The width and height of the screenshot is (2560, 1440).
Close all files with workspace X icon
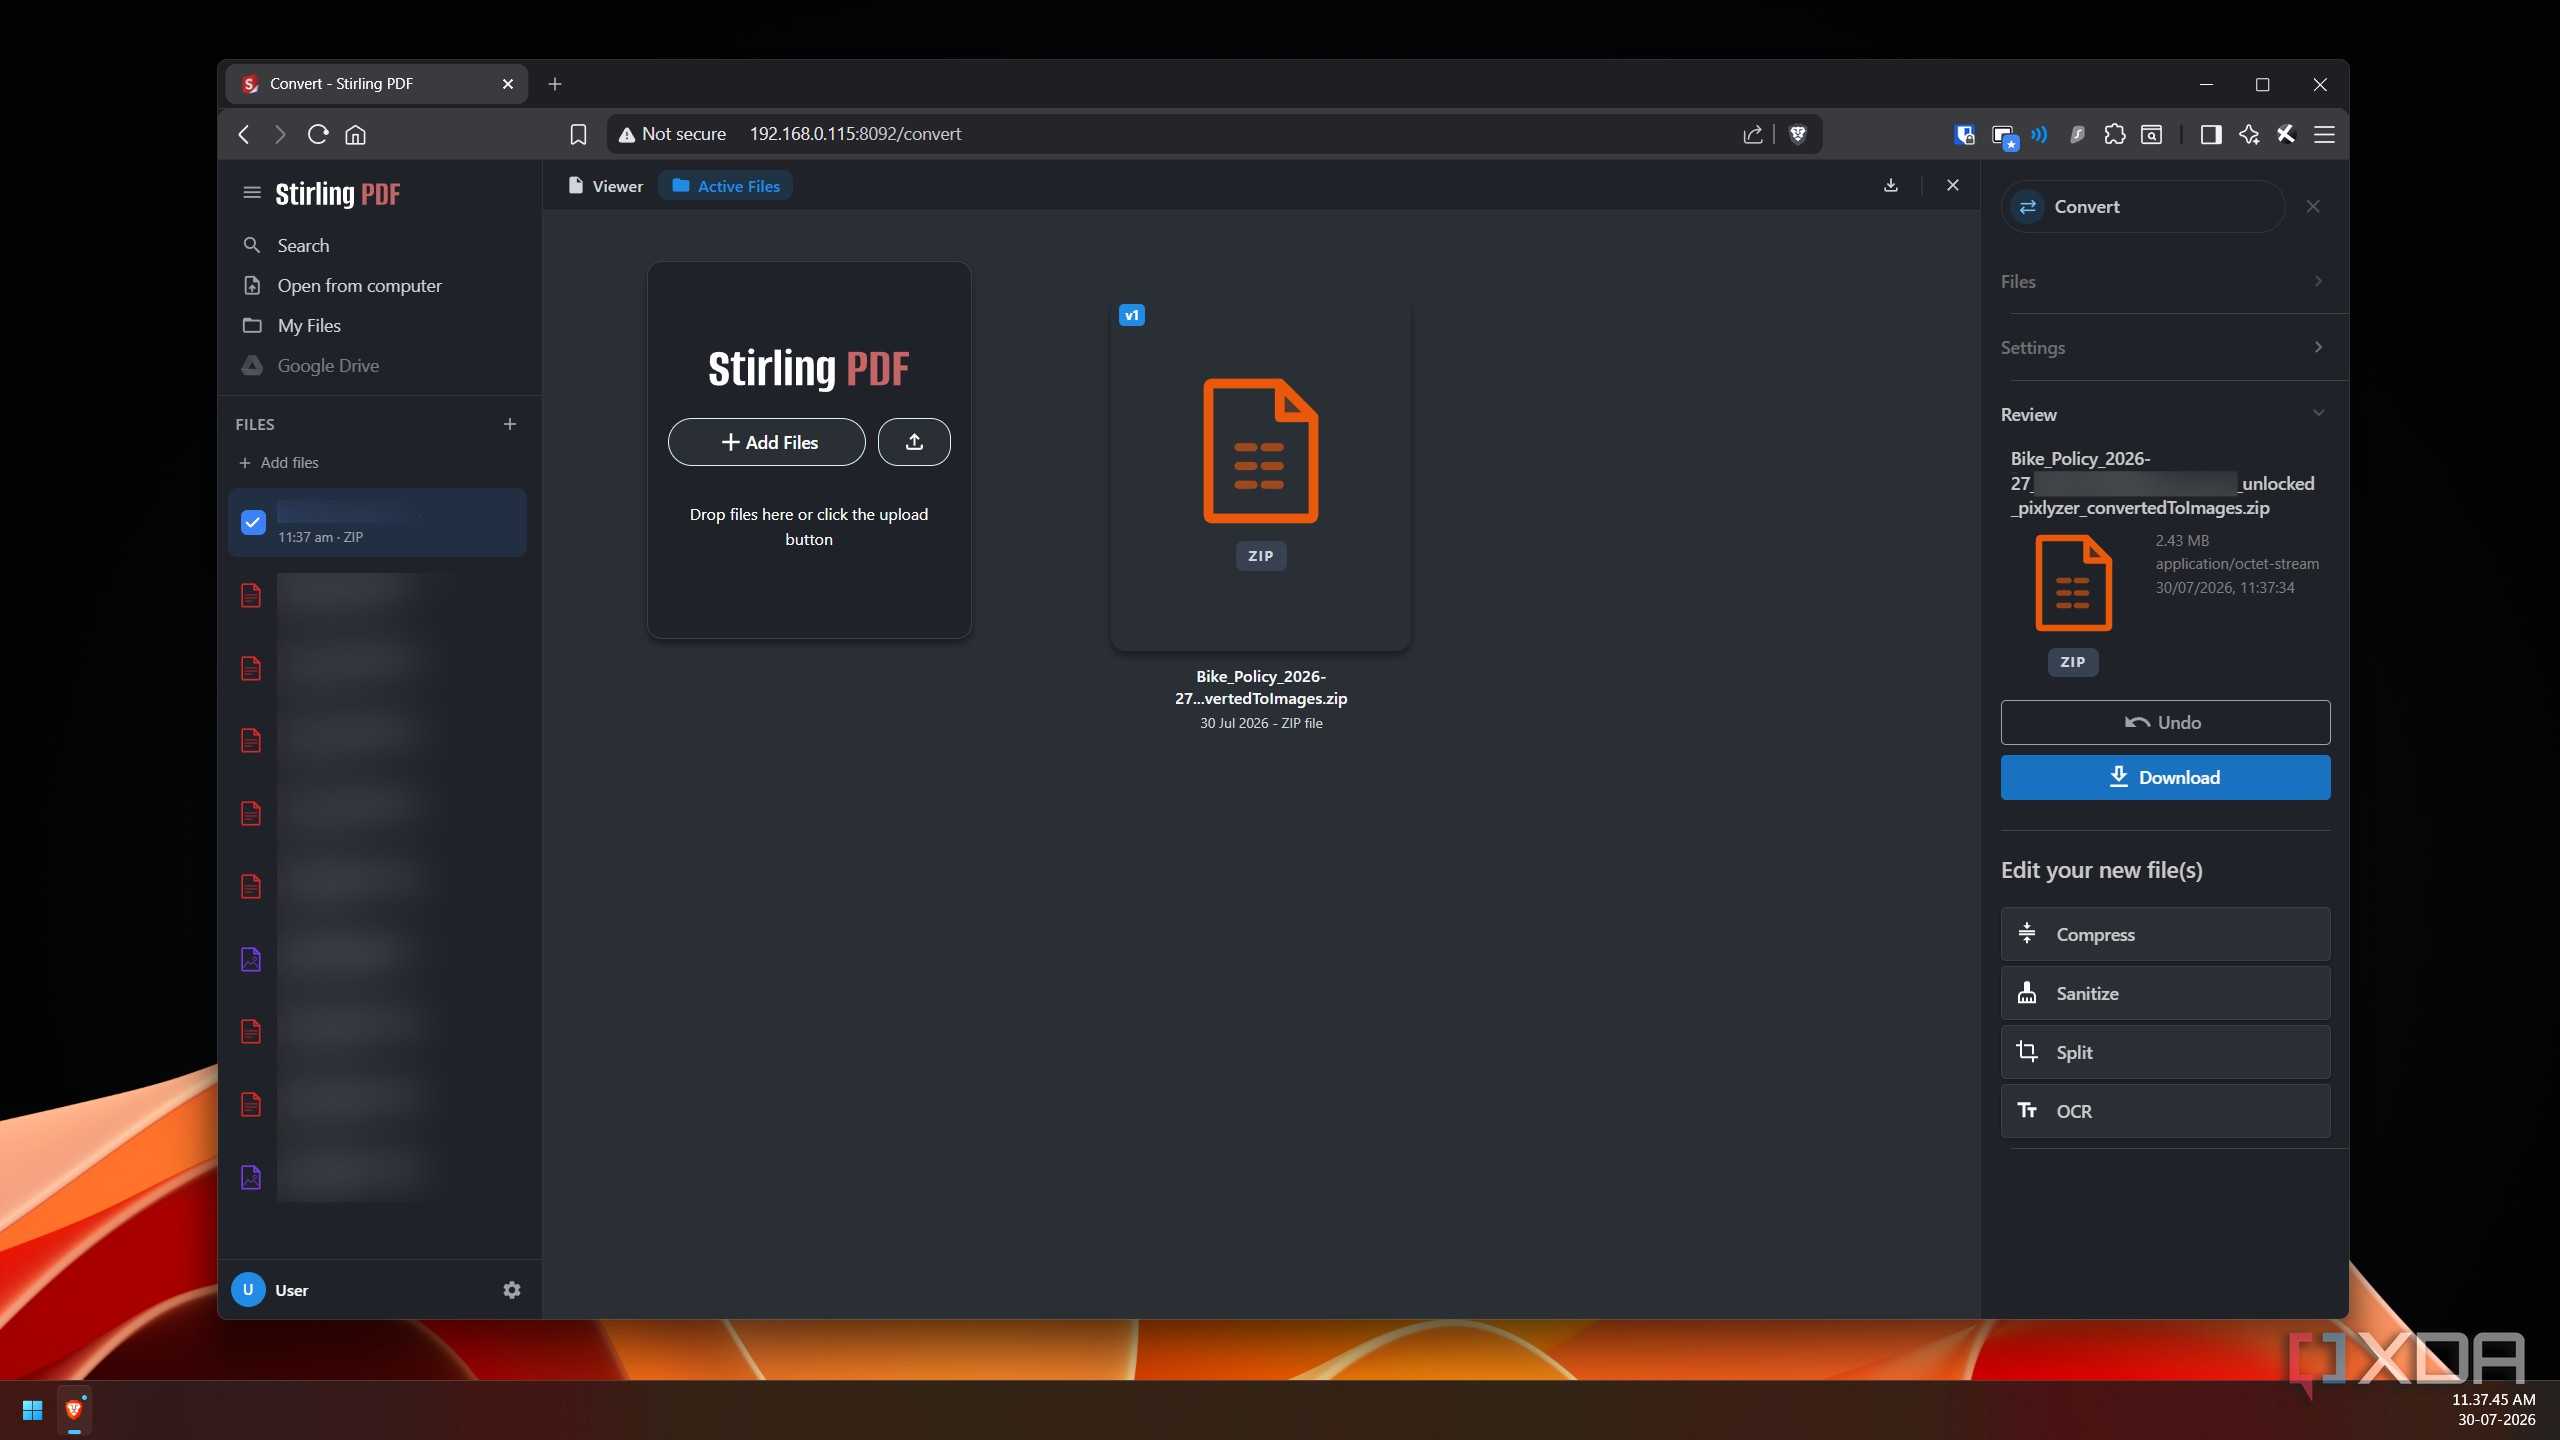(x=1952, y=185)
